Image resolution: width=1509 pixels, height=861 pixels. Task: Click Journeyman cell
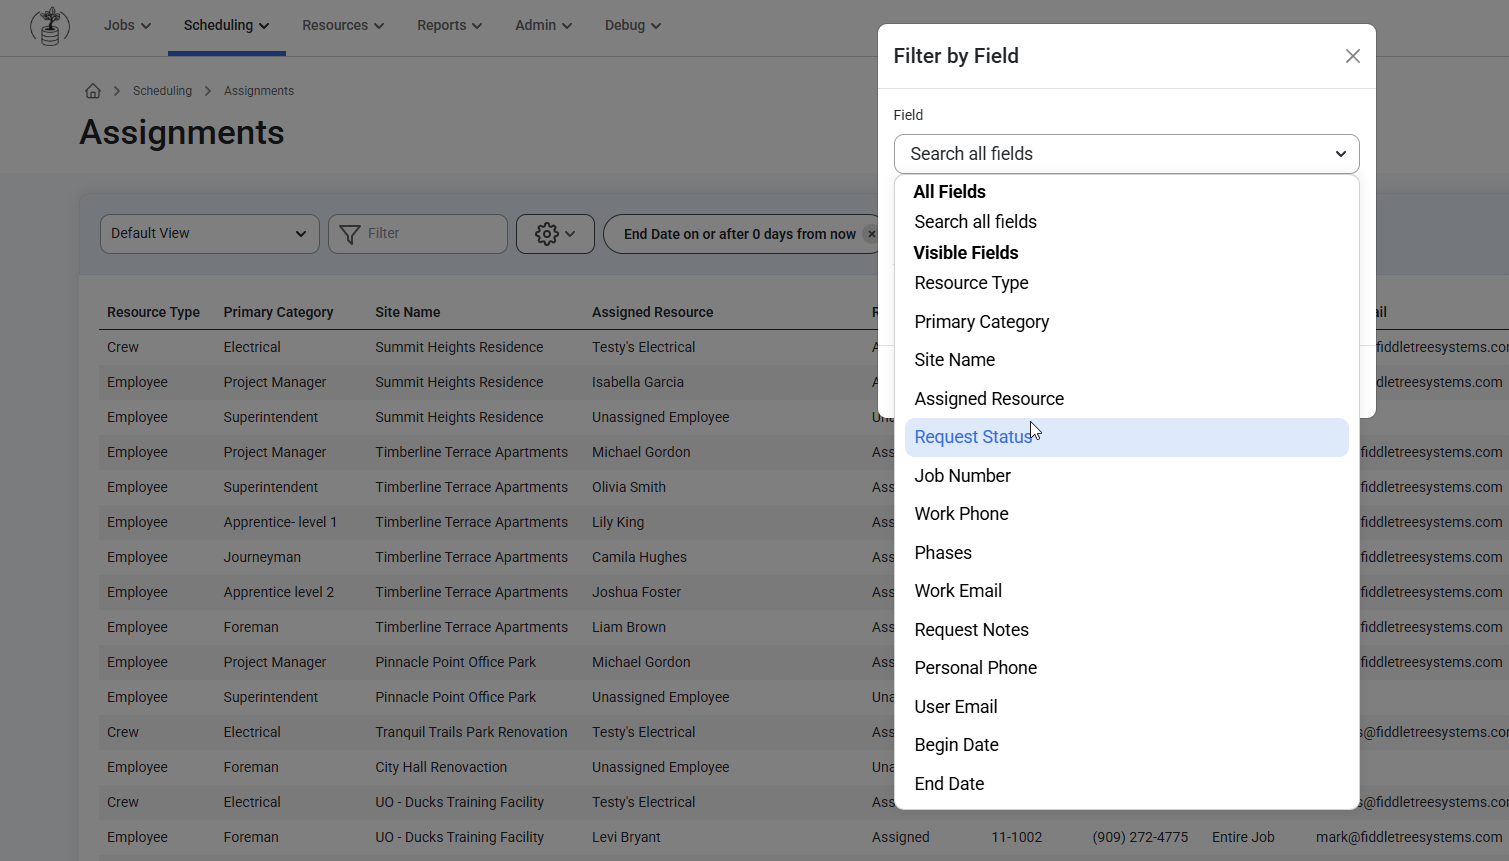pos(262,557)
